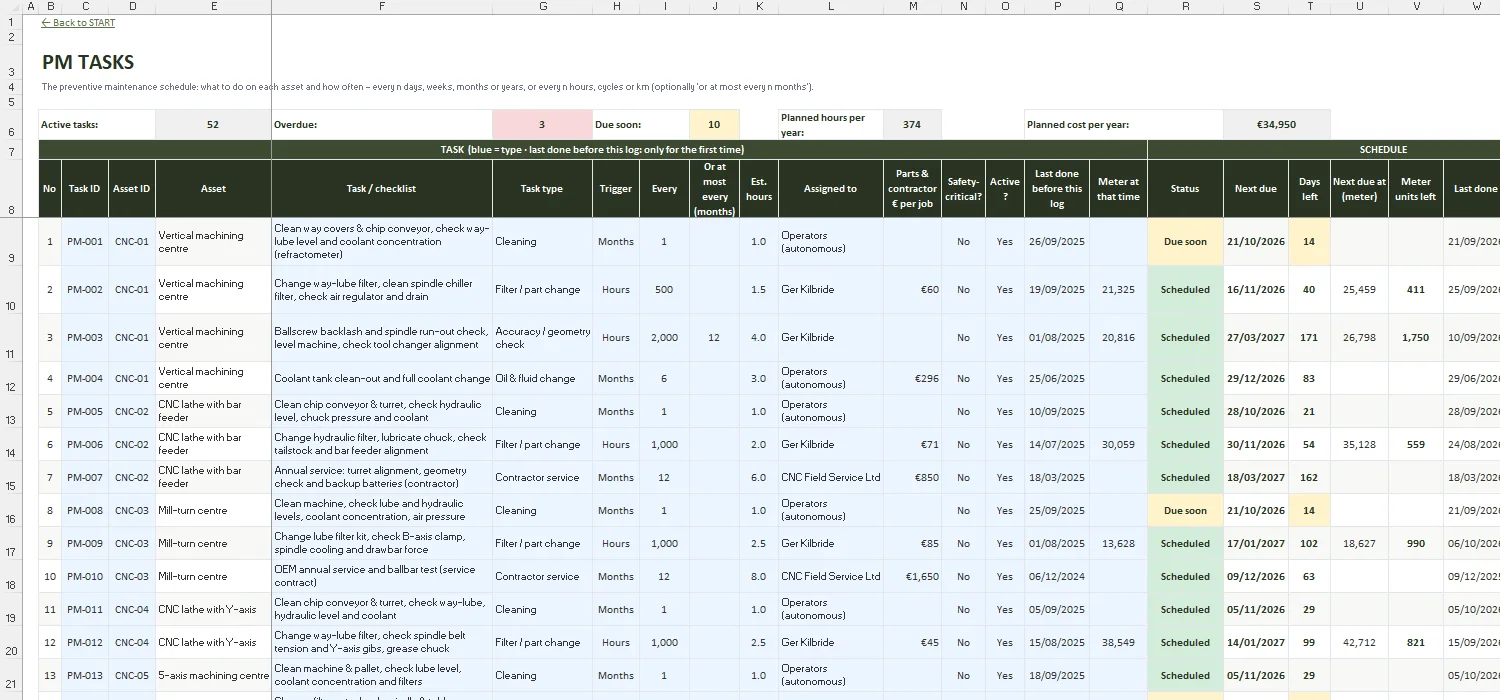The height and width of the screenshot is (700, 1500).
Task: Click the Task / checklist header
Action: point(381,188)
